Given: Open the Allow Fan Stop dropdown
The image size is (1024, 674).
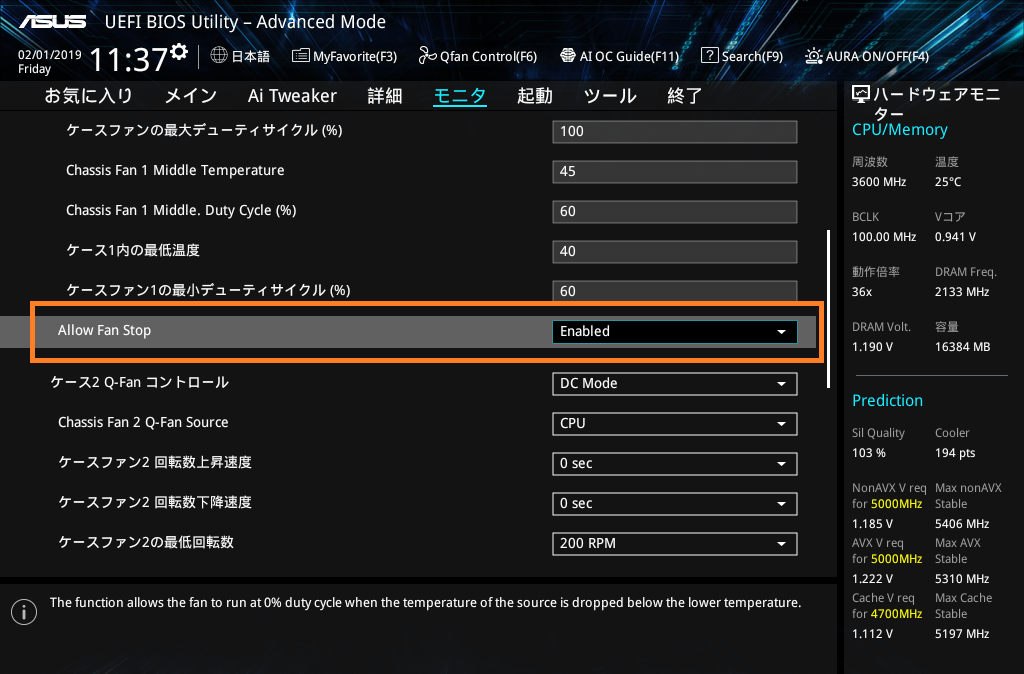Looking at the screenshot, I should [675, 332].
